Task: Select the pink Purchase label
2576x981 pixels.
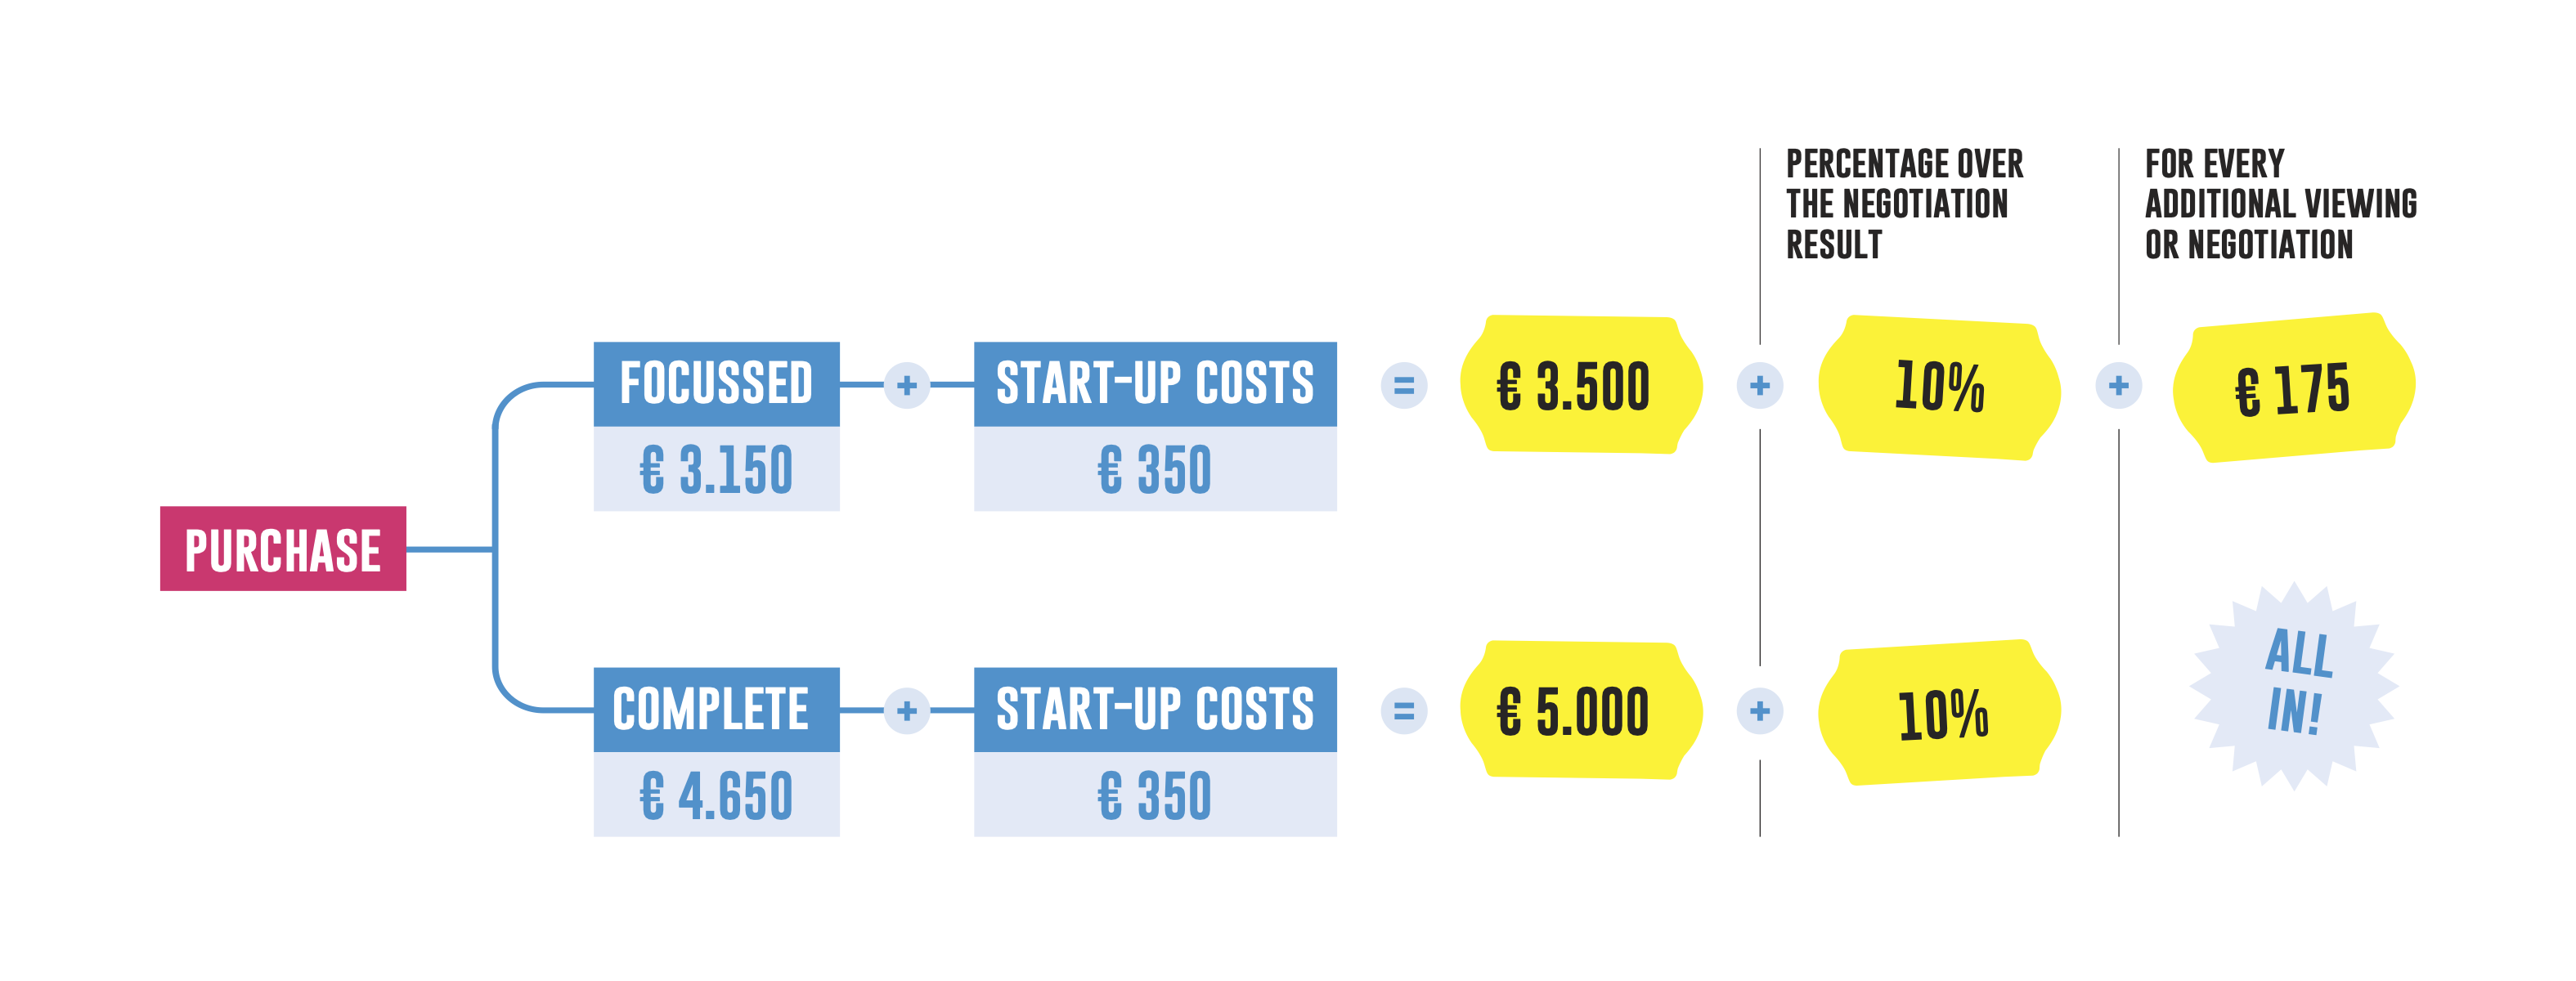Action: 283,548
